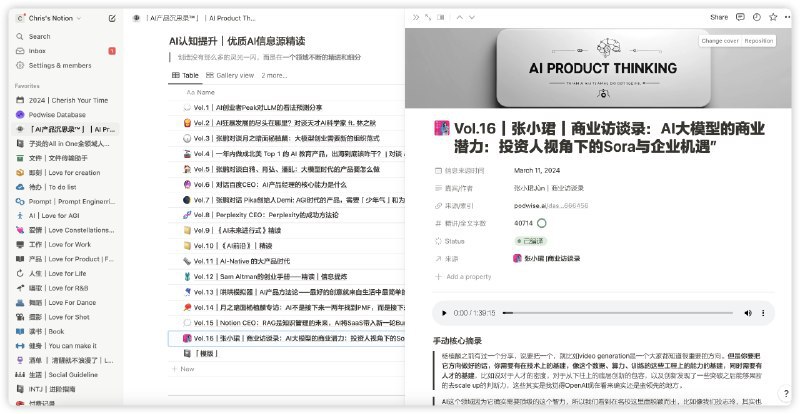Image resolution: width=800 pixels, height=414 pixels.
Task: Open AI | Love for AGI page
Action: pos(54,216)
